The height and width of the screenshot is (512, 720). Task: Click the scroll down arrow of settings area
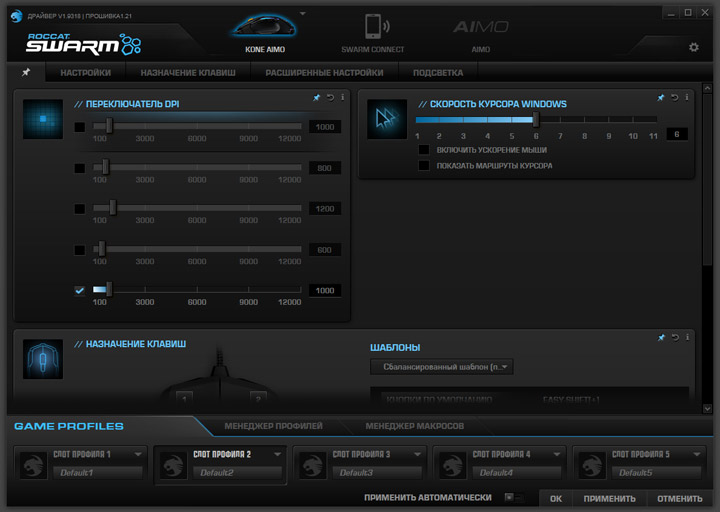(707, 408)
